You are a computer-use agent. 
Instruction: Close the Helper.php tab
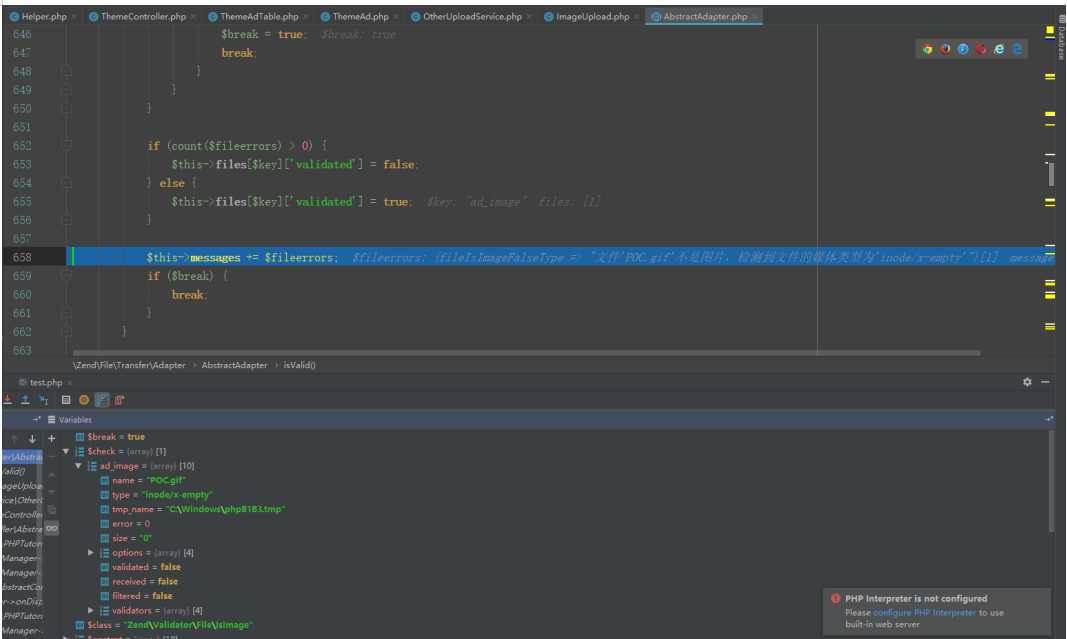coord(73,16)
